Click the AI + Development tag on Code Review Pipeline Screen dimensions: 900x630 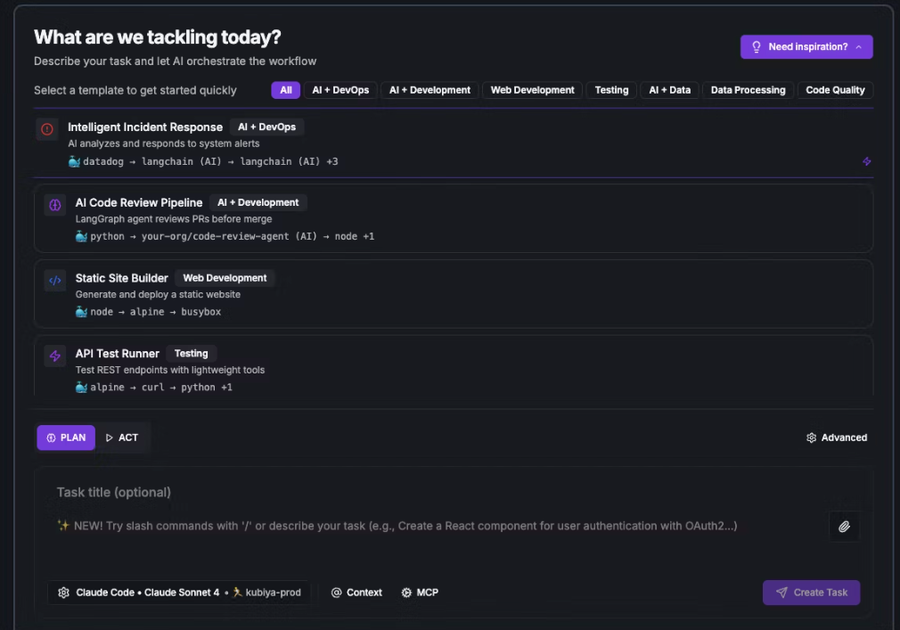point(258,203)
